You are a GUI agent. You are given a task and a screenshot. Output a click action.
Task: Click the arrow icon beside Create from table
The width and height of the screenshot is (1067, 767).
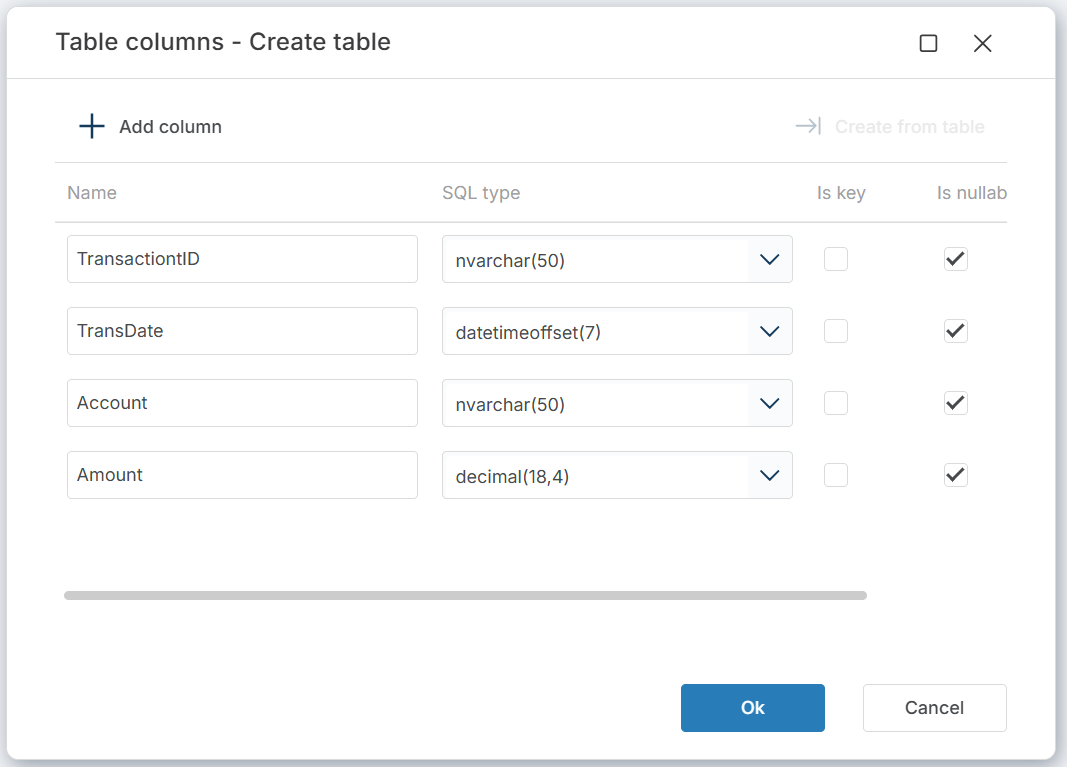(x=808, y=126)
